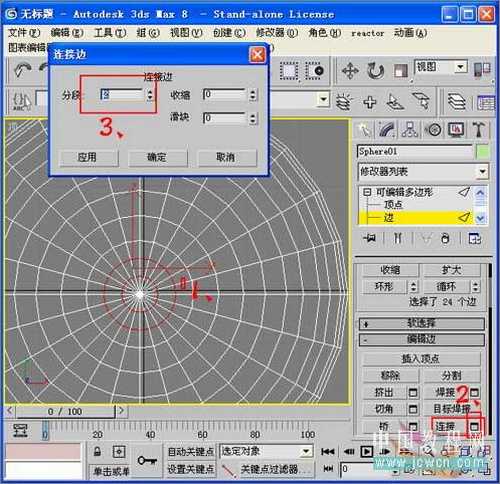
Task: Click the 插入顶点 button
Action: point(421,359)
